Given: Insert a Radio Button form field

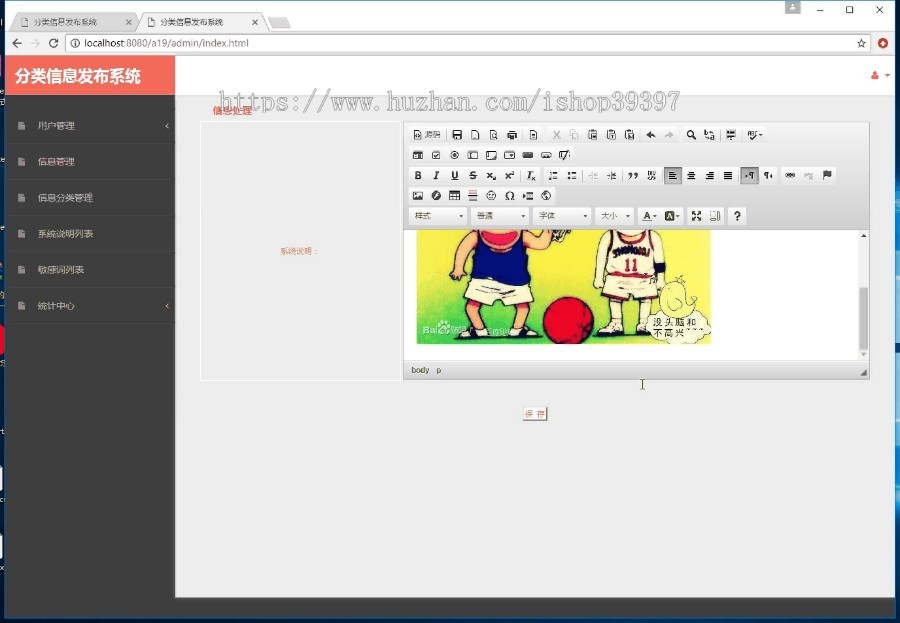Looking at the screenshot, I should pyautogui.click(x=455, y=155).
